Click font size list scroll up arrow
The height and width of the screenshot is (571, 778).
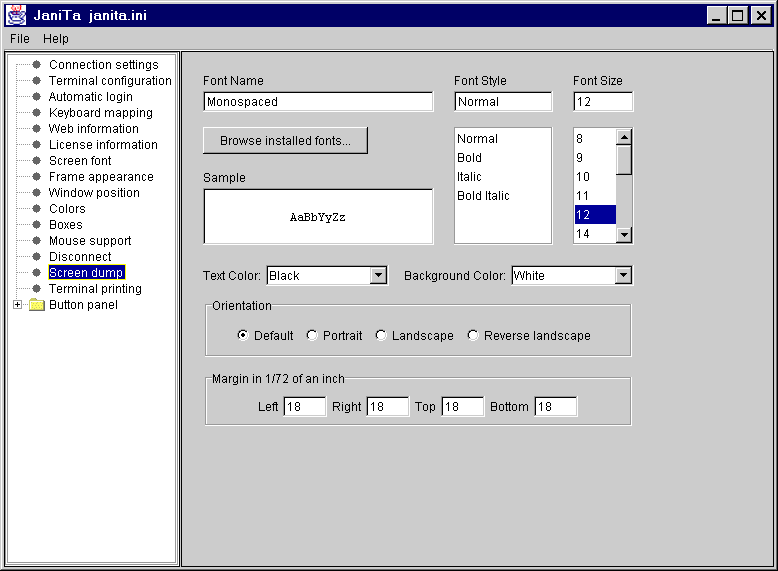(624, 136)
